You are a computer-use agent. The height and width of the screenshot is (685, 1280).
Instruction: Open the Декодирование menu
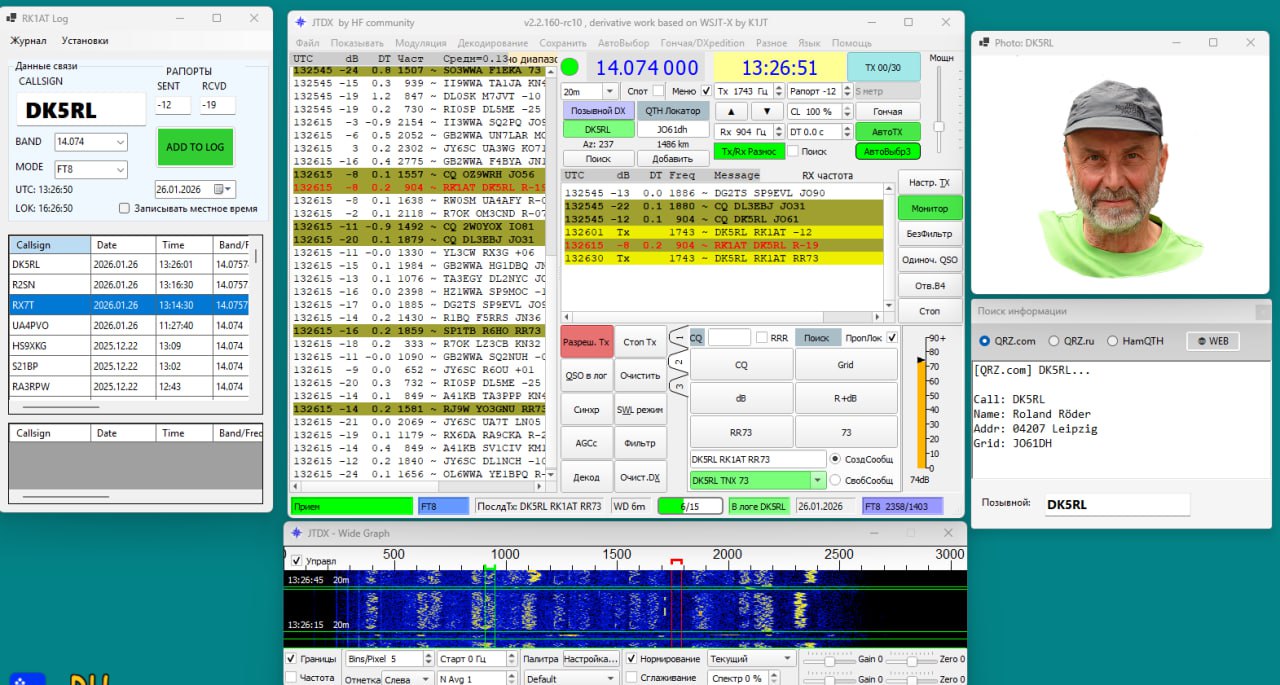point(493,43)
